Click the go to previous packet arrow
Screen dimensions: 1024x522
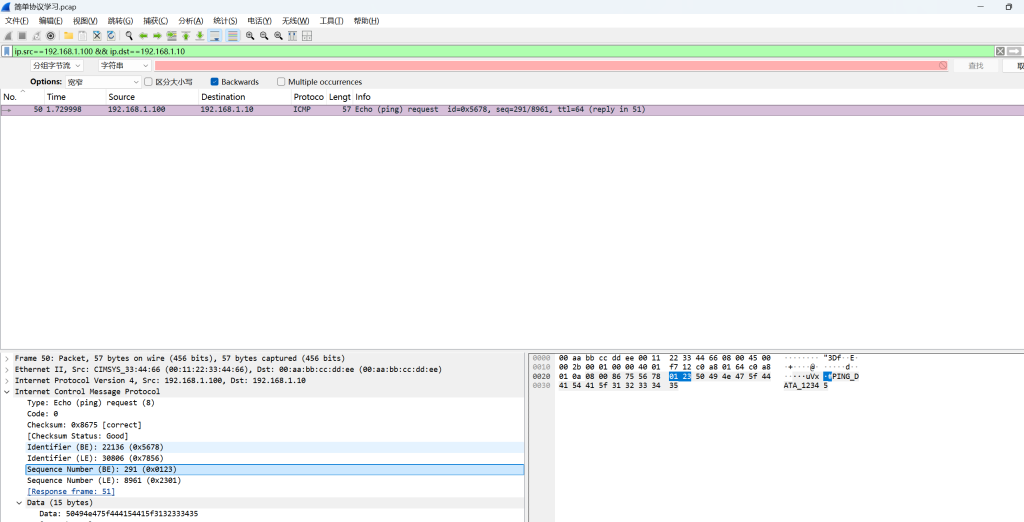point(143,36)
